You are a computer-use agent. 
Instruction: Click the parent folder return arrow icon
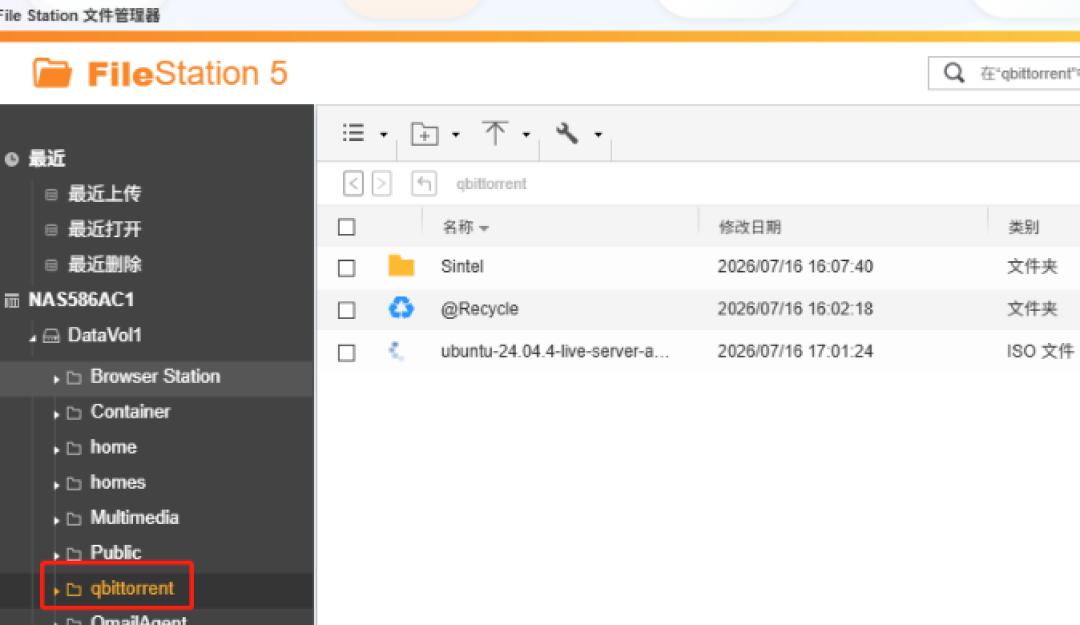[x=424, y=184]
